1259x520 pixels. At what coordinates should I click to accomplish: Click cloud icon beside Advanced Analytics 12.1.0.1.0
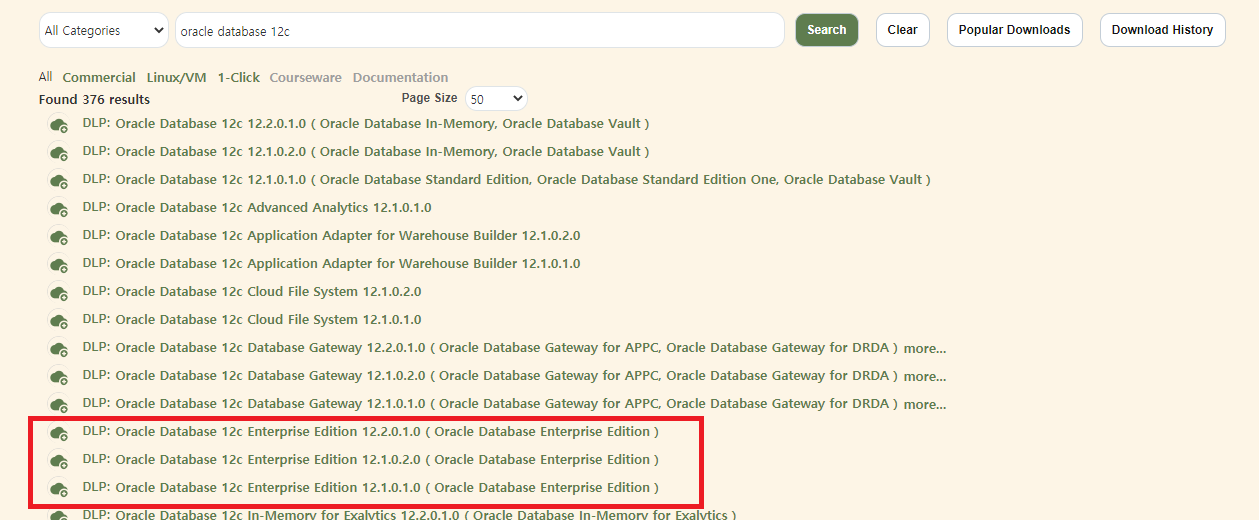pyautogui.click(x=59, y=209)
